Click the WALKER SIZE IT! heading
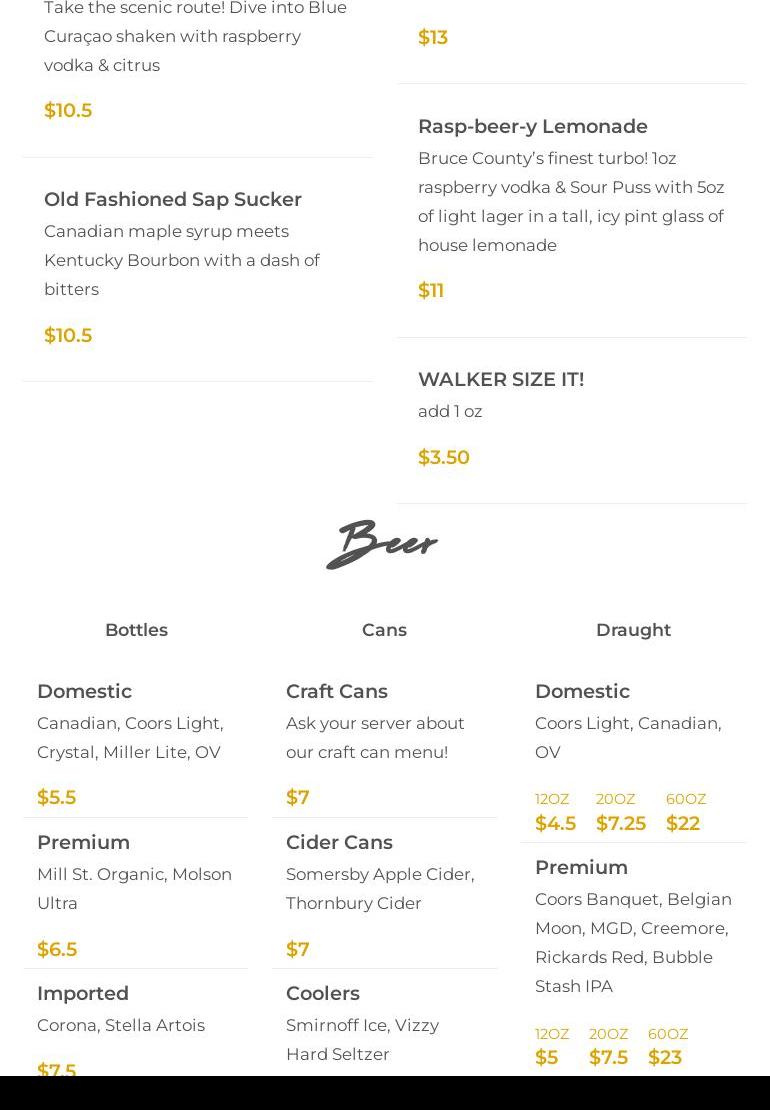Screen dimensions: 770x1110 pos(501,379)
